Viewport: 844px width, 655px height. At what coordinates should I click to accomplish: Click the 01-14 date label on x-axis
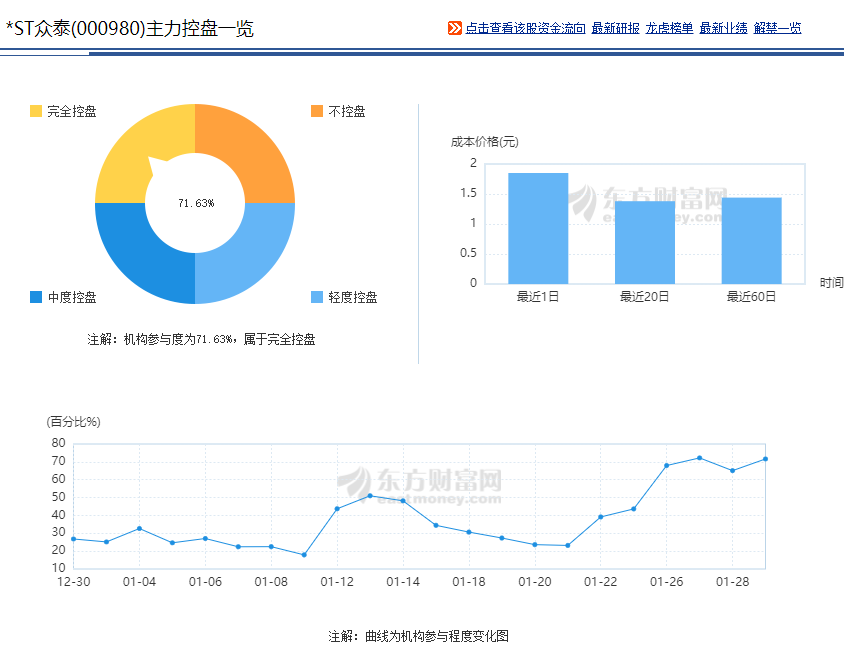pyautogui.click(x=403, y=582)
